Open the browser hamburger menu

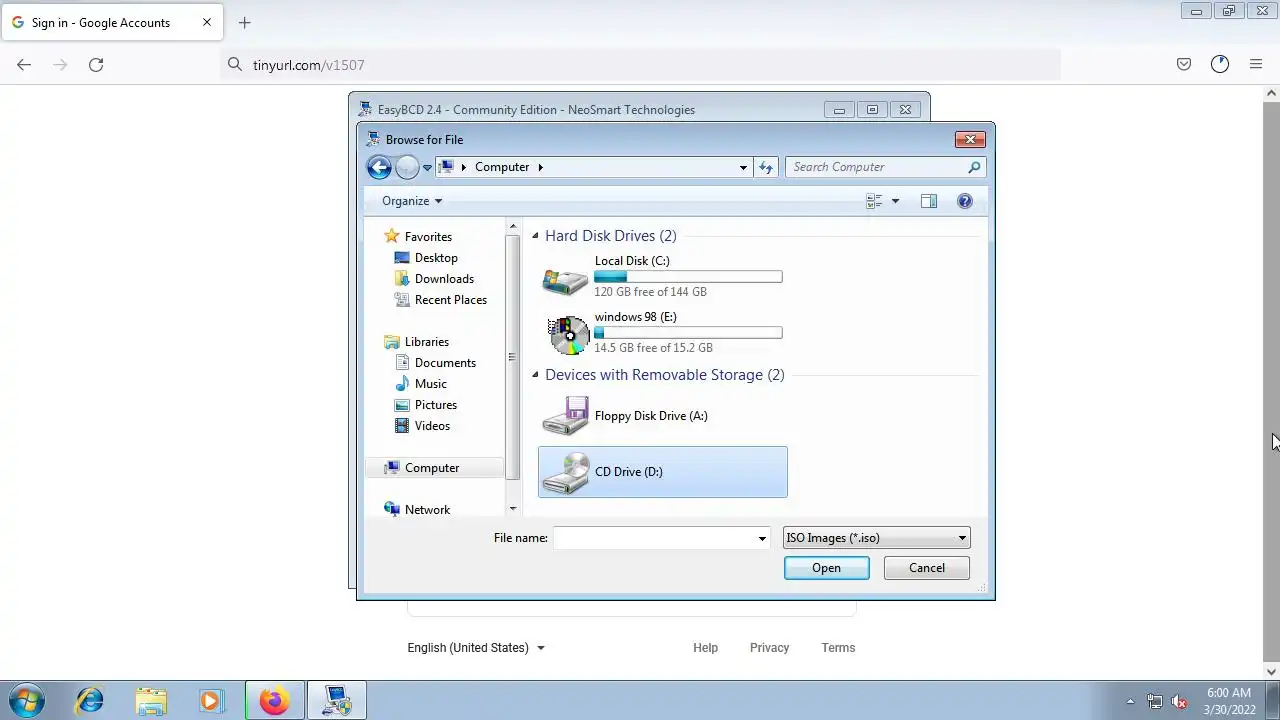(x=1256, y=64)
